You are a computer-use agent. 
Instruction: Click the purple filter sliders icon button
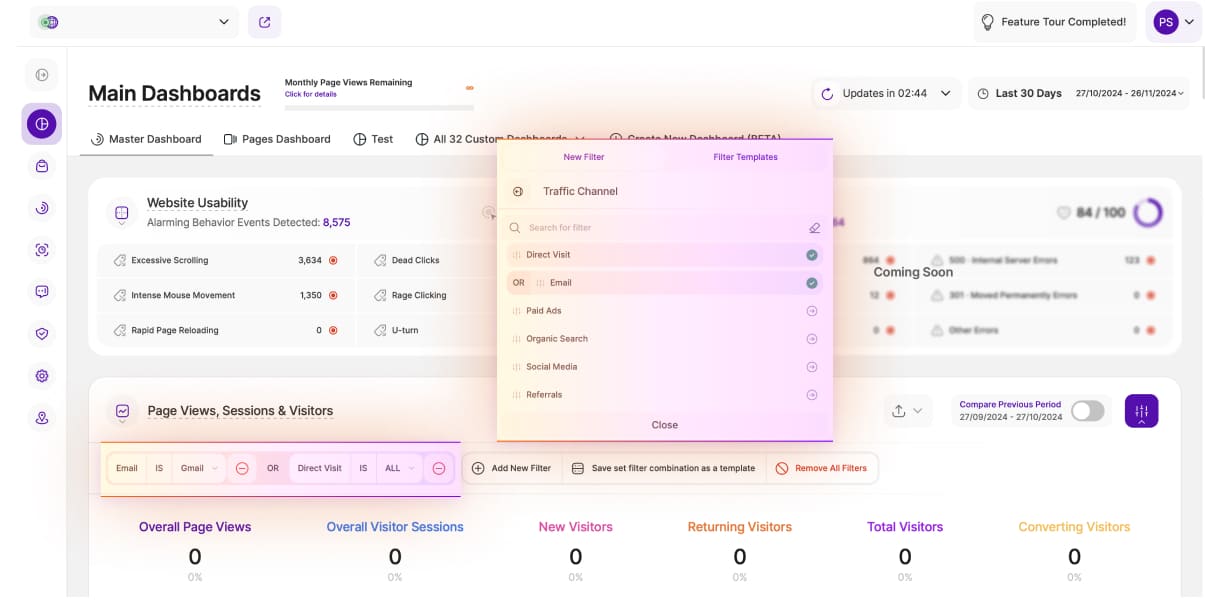tap(1141, 411)
